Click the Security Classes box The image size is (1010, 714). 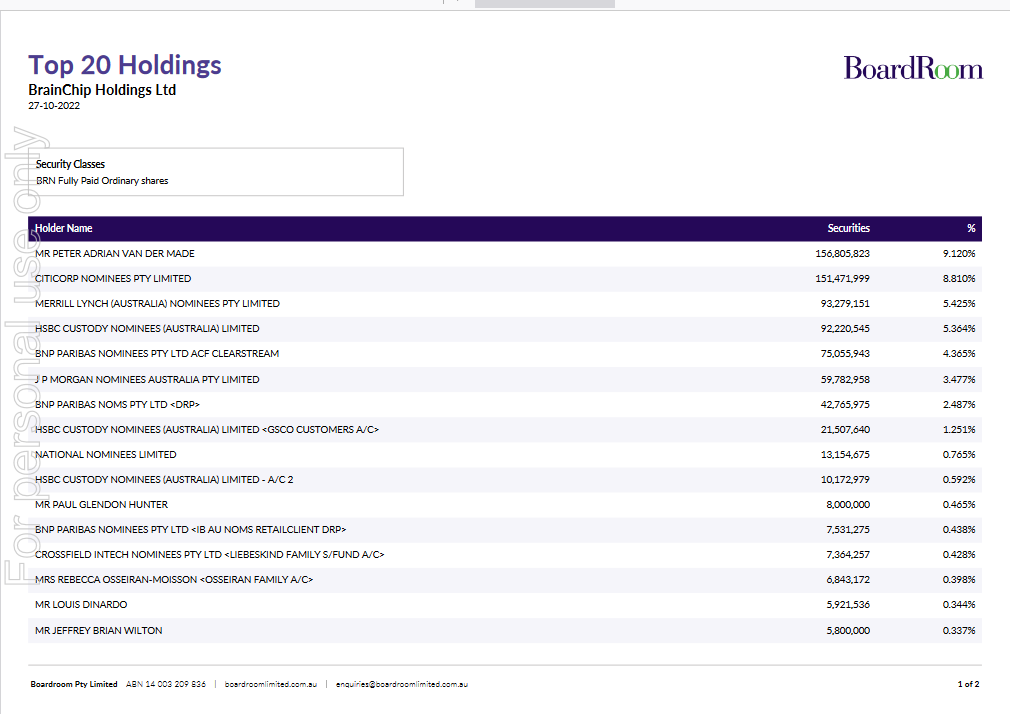point(216,172)
